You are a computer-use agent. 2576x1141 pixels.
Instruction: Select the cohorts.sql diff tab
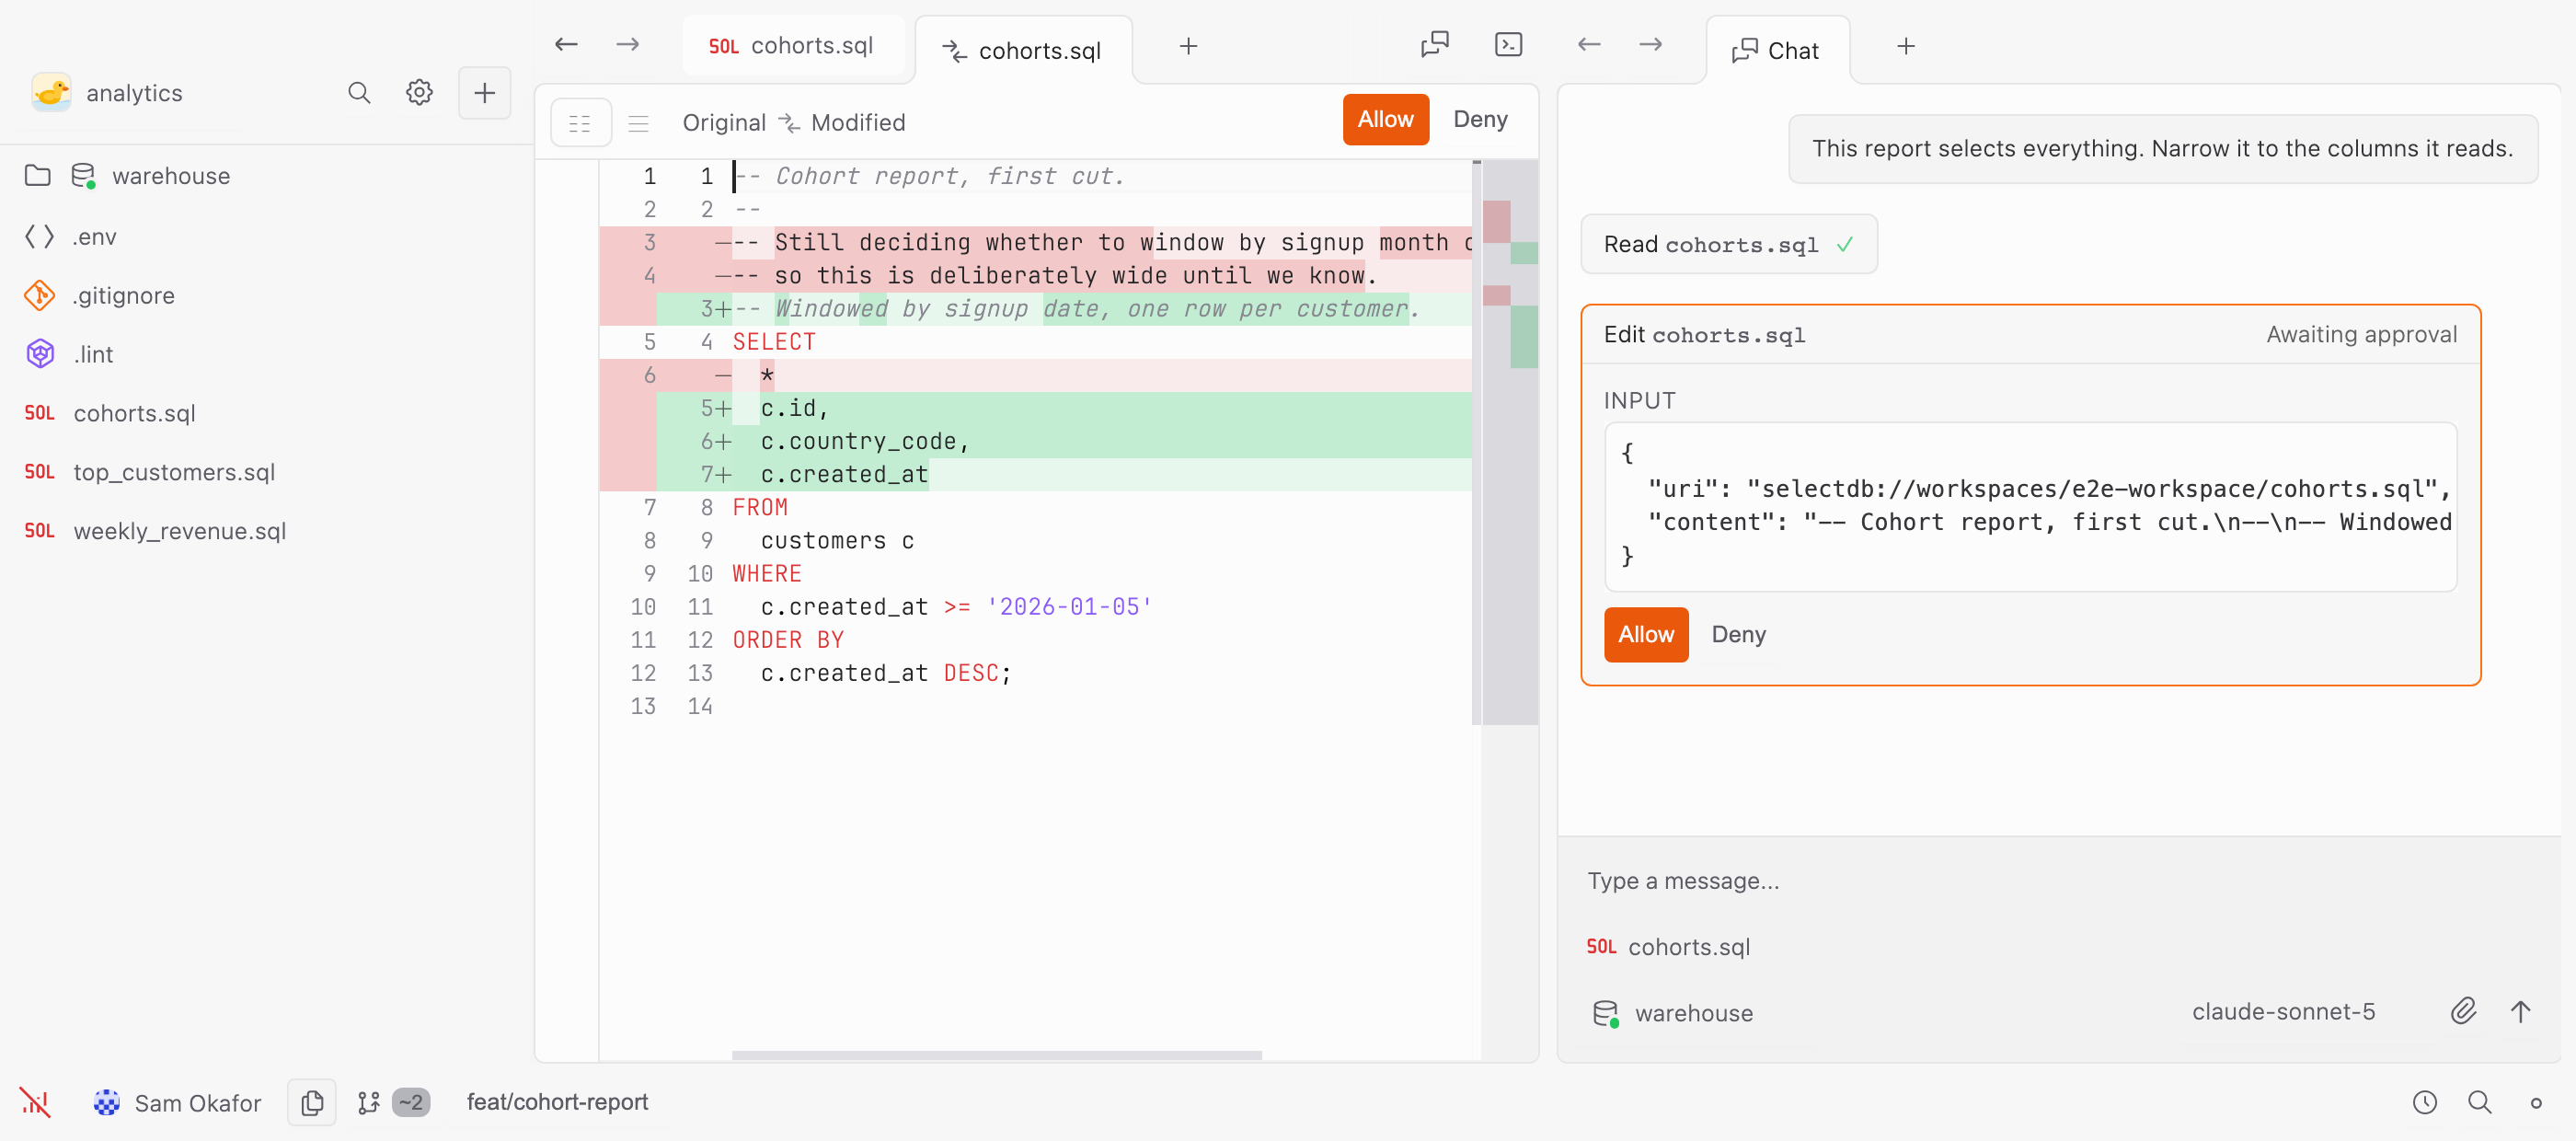click(x=1023, y=50)
